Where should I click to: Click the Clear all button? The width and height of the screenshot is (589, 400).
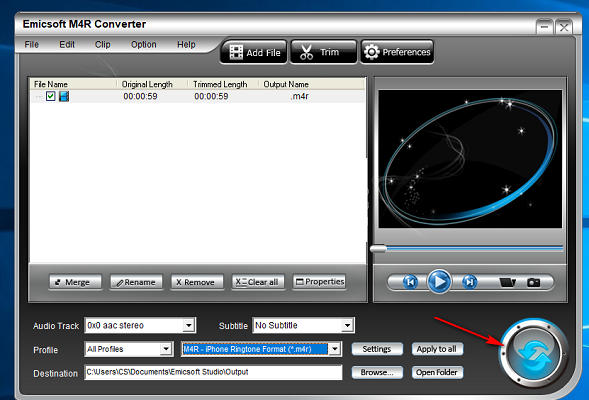257,282
